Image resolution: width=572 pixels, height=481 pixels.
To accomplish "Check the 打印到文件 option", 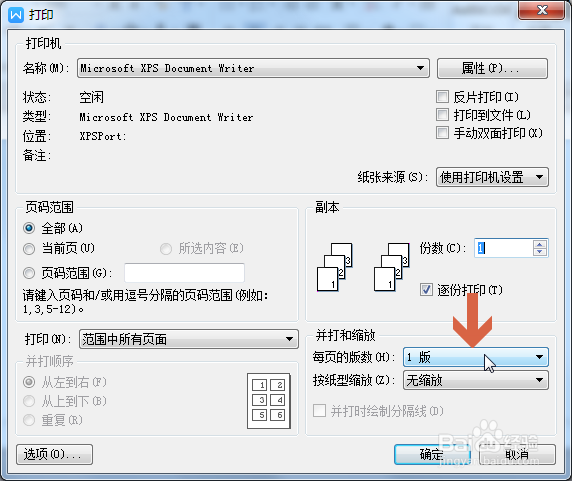I will pyautogui.click(x=442, y=115).
